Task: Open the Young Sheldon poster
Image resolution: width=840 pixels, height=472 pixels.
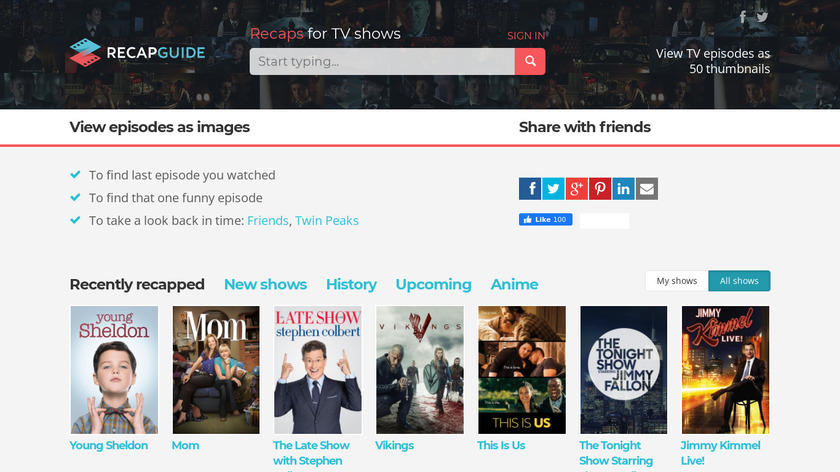Action: [x=114, y=370]
